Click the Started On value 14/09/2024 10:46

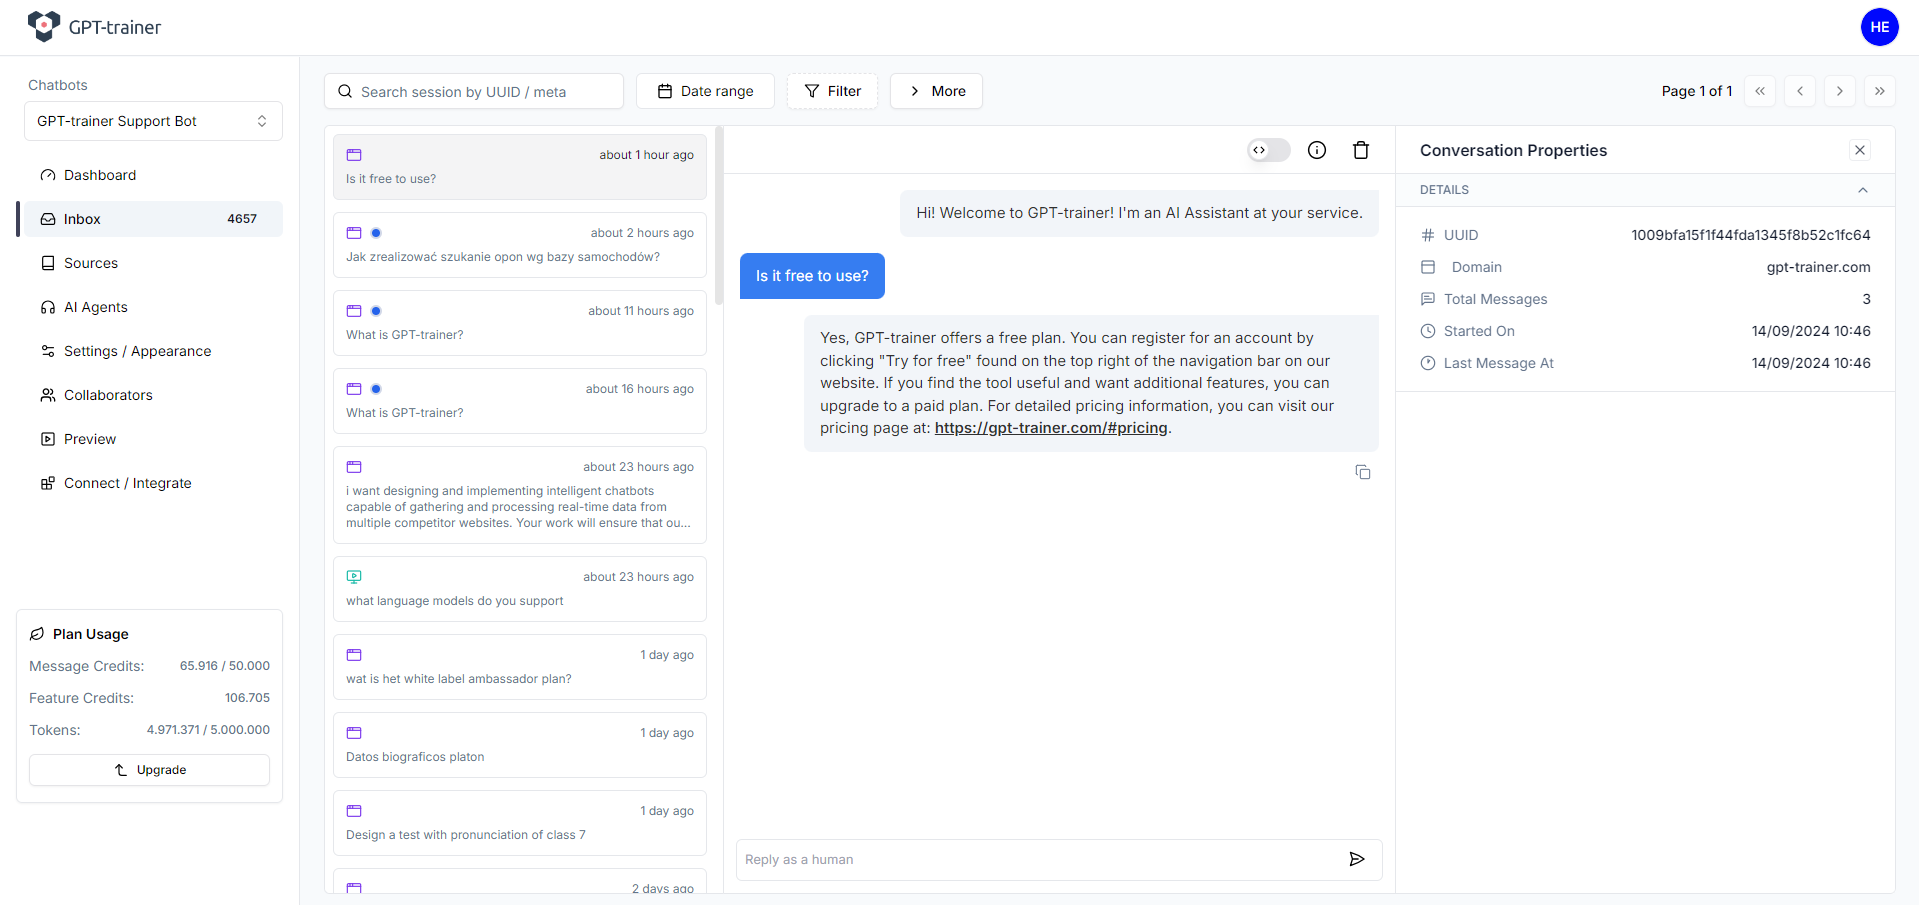pos(1811,331)
